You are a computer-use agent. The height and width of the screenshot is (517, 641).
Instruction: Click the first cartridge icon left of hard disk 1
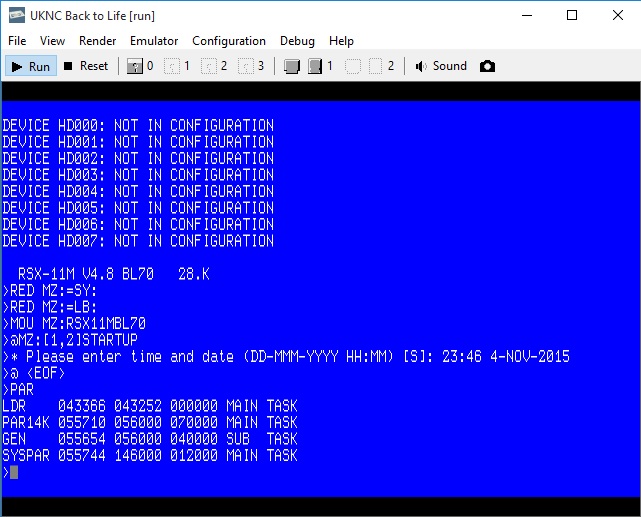[292, 66]
